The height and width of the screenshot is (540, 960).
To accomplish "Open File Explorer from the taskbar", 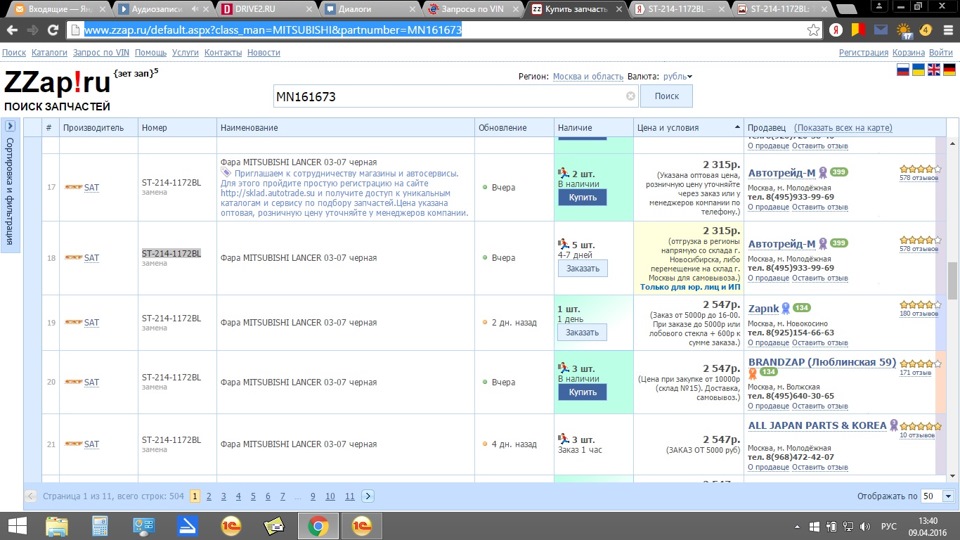I will coord(57,526).
